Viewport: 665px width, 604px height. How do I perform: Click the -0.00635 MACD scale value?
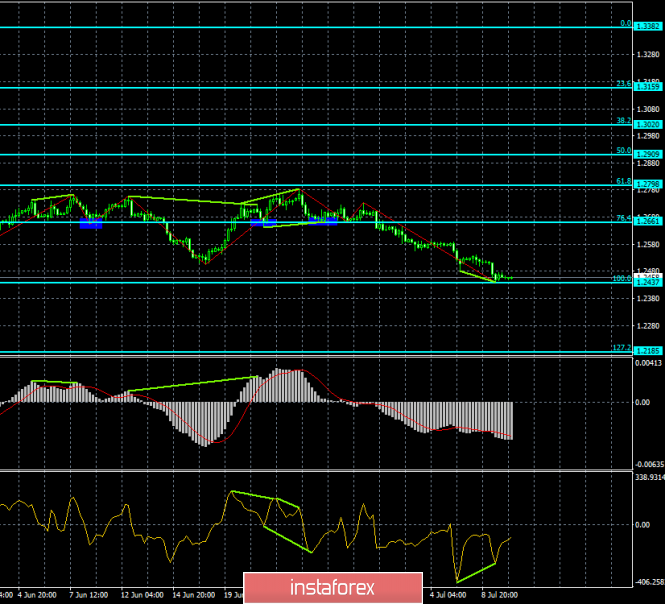click(650, 464)
